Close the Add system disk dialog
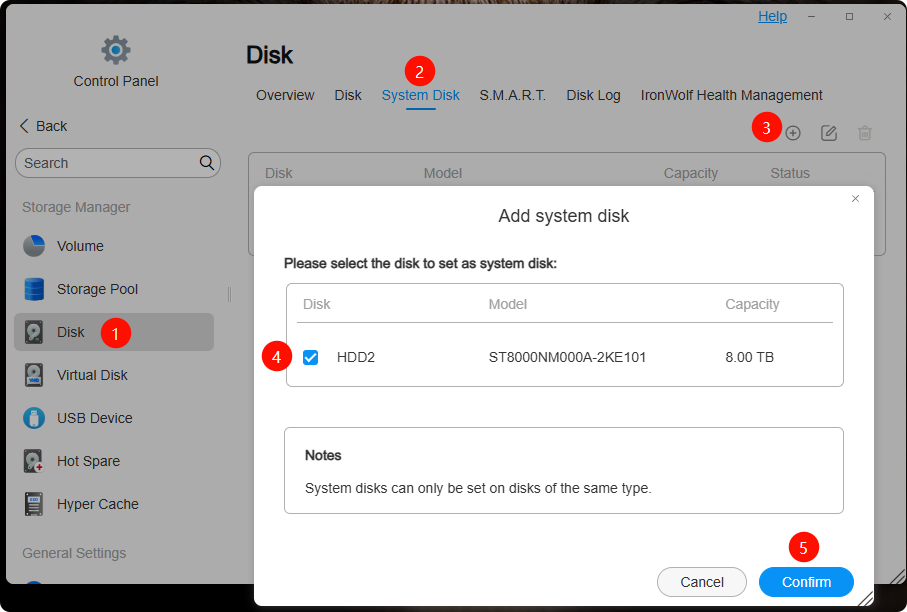 coord(856,198)
